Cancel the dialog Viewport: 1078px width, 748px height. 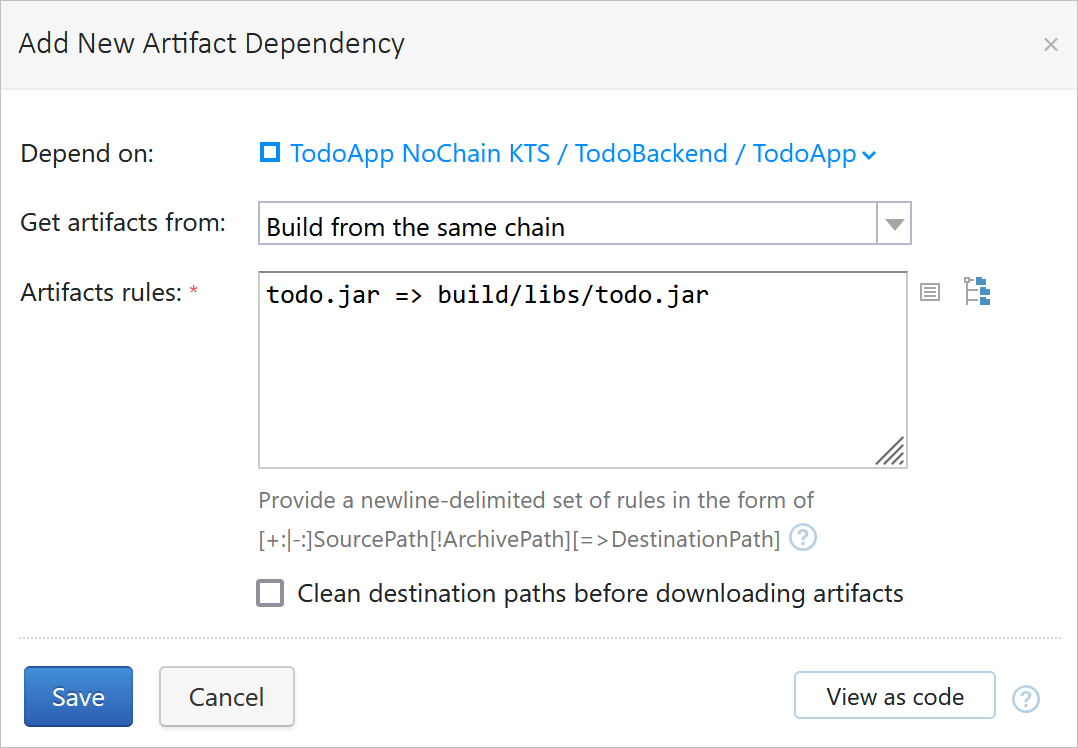click(x=226, y=696)
